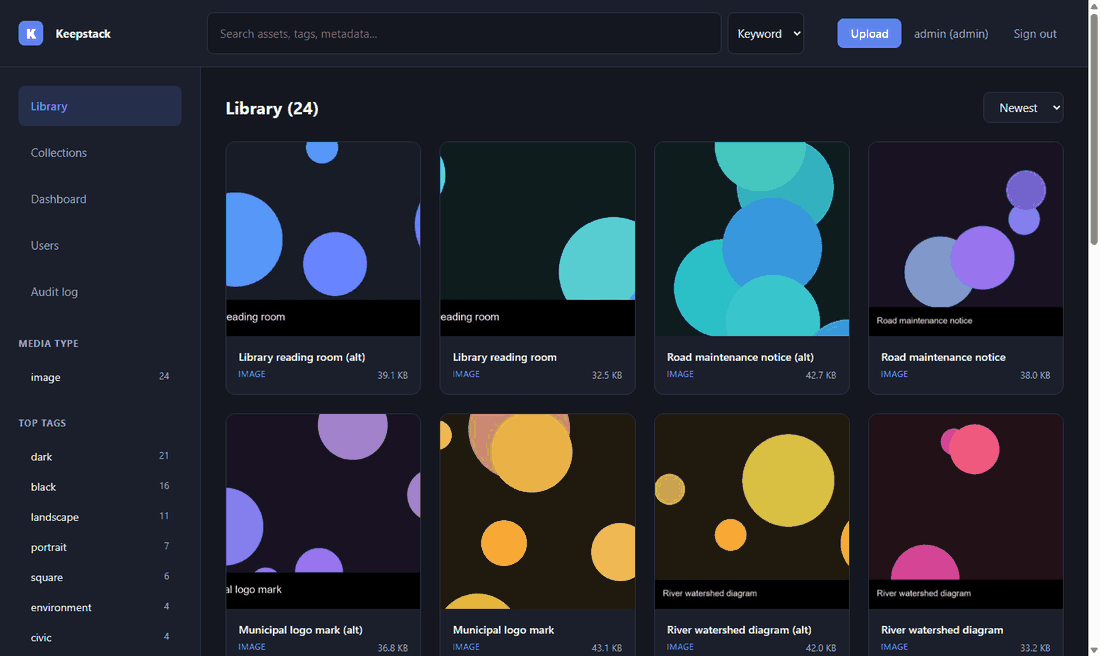The image size is (1100, 656).
Task: Filter by the portrait tag
Action: (x=100, y=547)
